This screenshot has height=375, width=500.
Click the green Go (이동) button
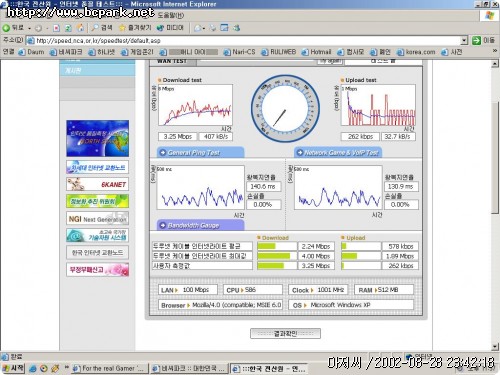tap(483, 41)
